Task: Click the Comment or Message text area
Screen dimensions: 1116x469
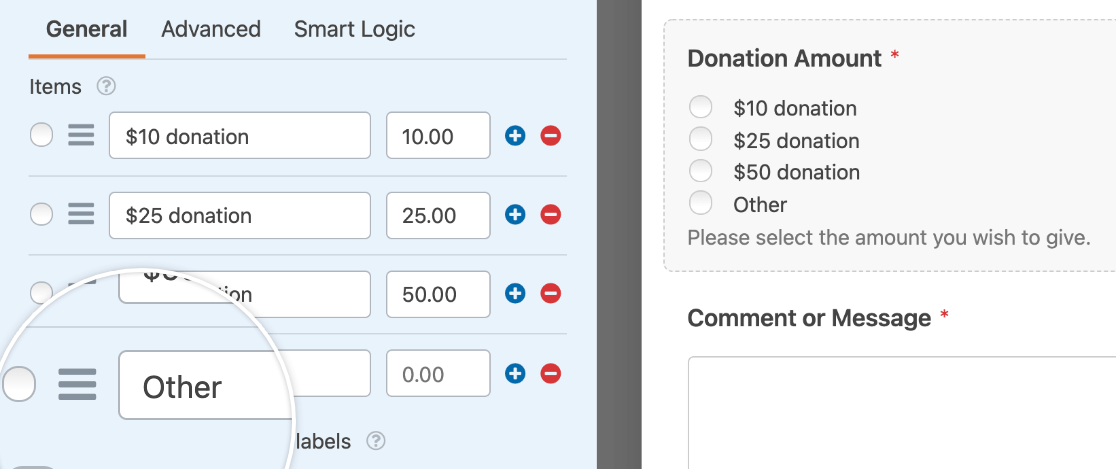Action: point(902,413)
